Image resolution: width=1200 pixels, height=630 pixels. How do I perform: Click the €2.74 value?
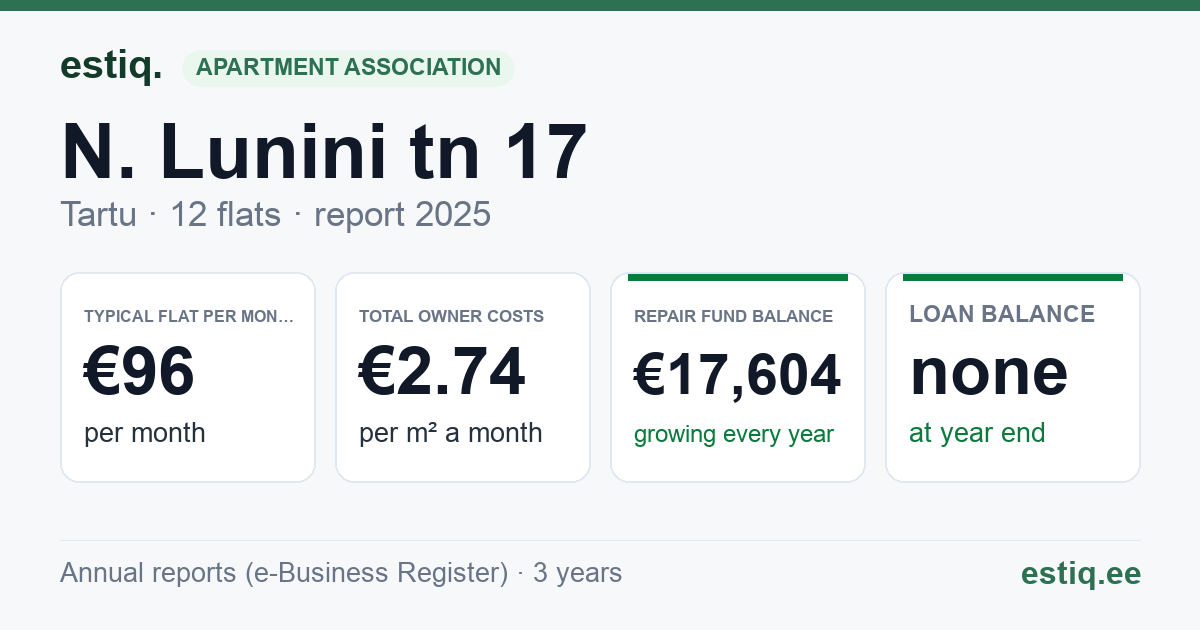click(x=442, y=372)
